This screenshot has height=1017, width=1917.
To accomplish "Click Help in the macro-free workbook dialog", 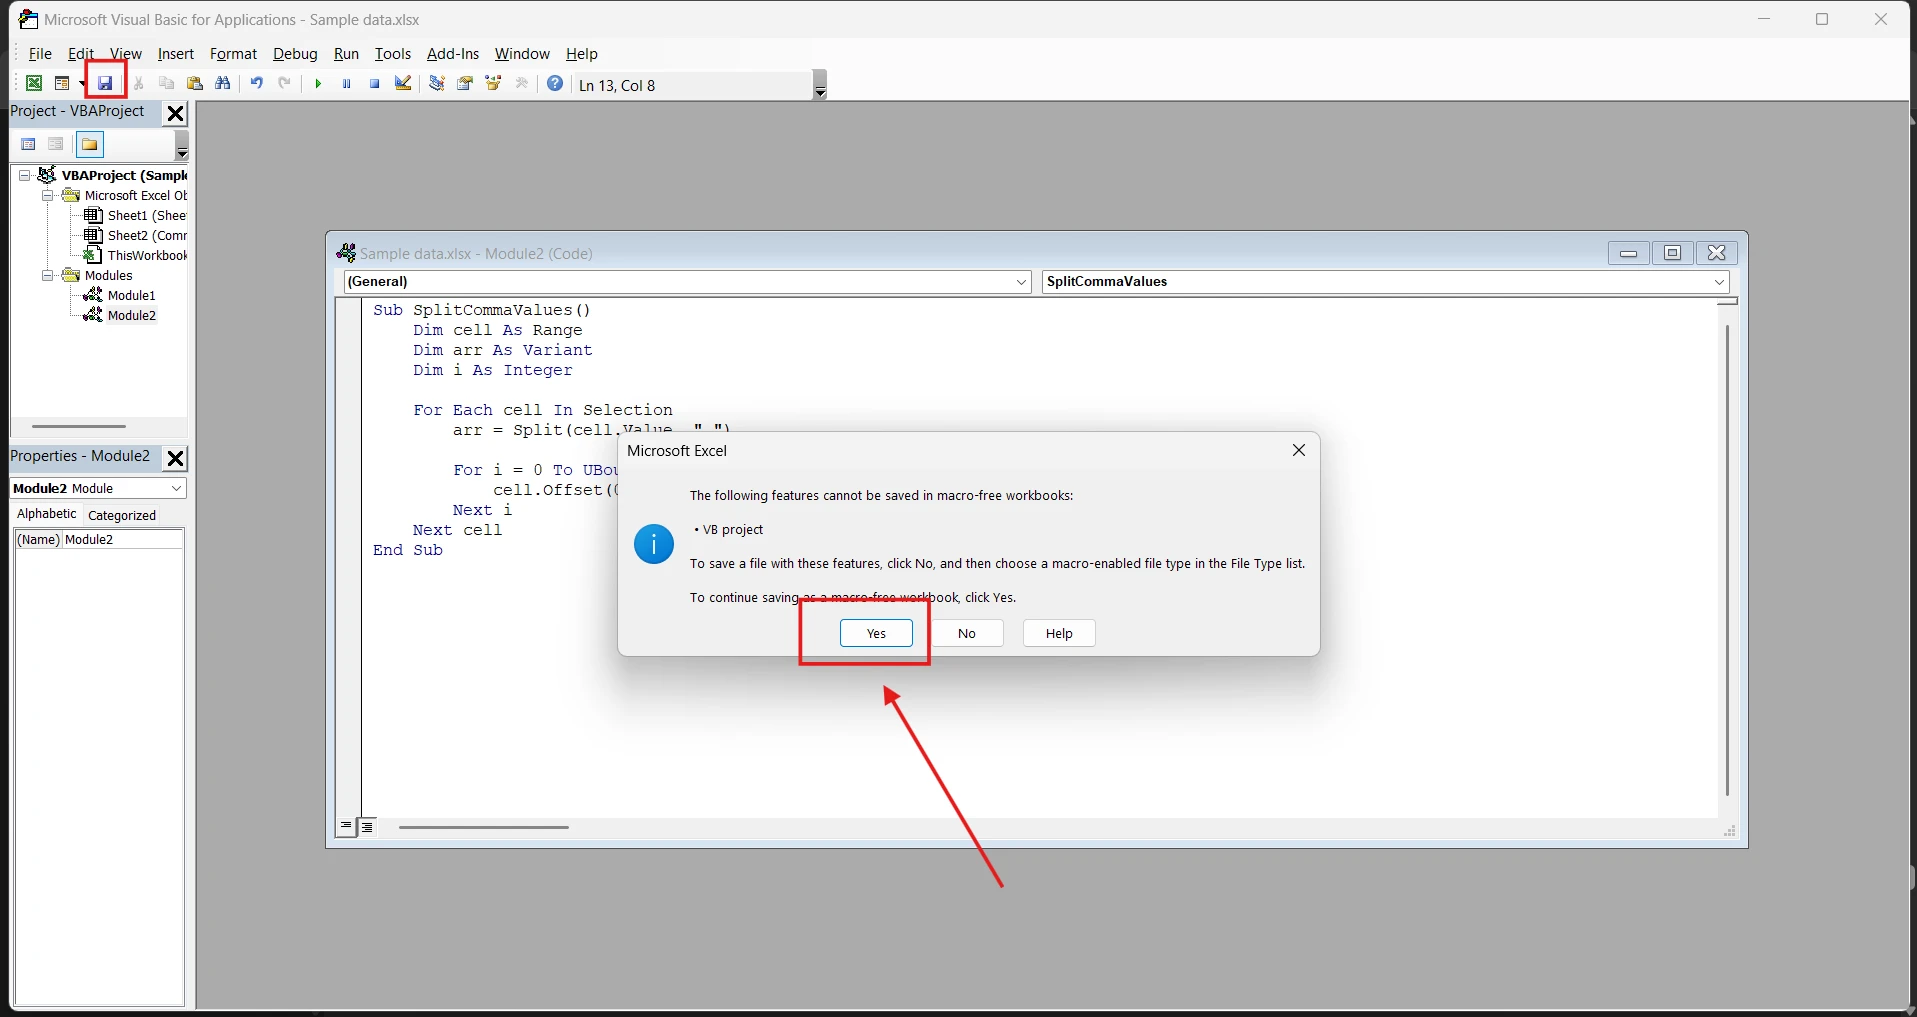I will tap(1058, 633).
